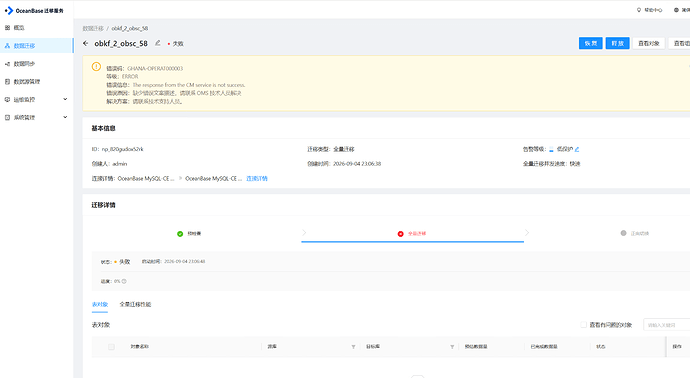Viewport: 690px width, 378px height.
Task: Toggle the select-all checkbox in the table header
Action: coord(111,347)
